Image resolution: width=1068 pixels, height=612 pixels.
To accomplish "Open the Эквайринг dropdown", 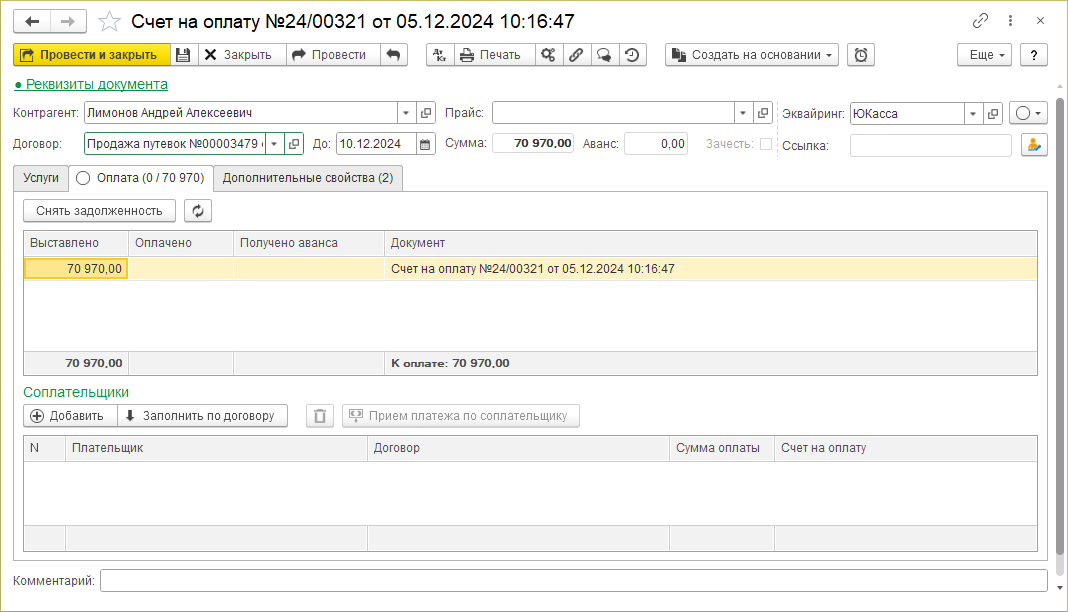I will click(x=972, y=113).
